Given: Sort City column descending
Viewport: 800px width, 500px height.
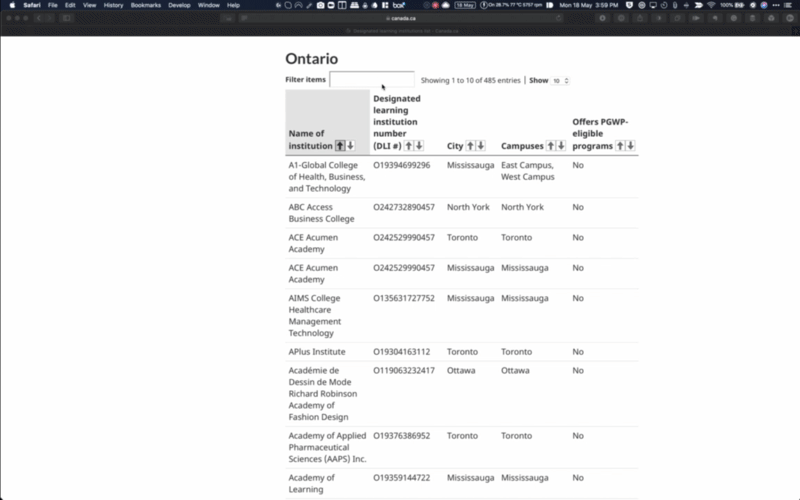Looking at the screenshot, I should [x=482, y=146].
